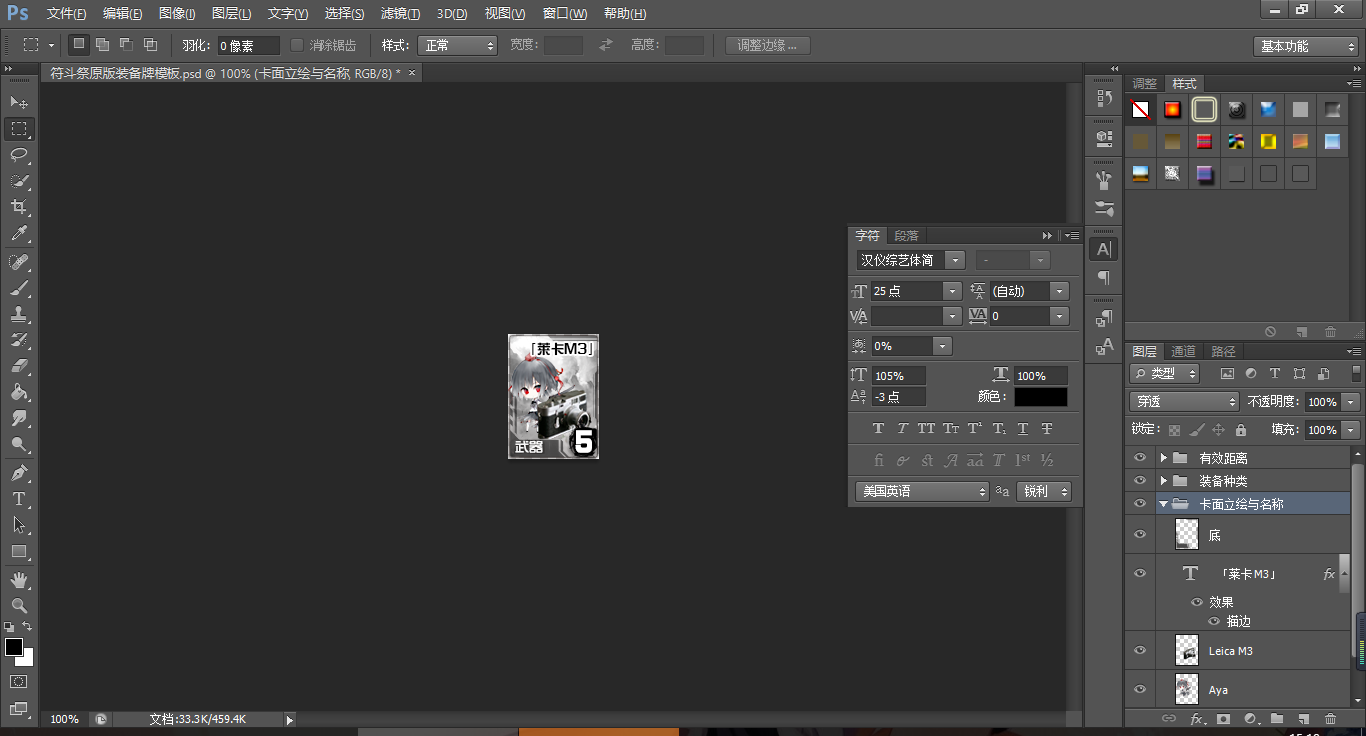
Task: Select the Brush tool
Action: click(x=19, y=288)
